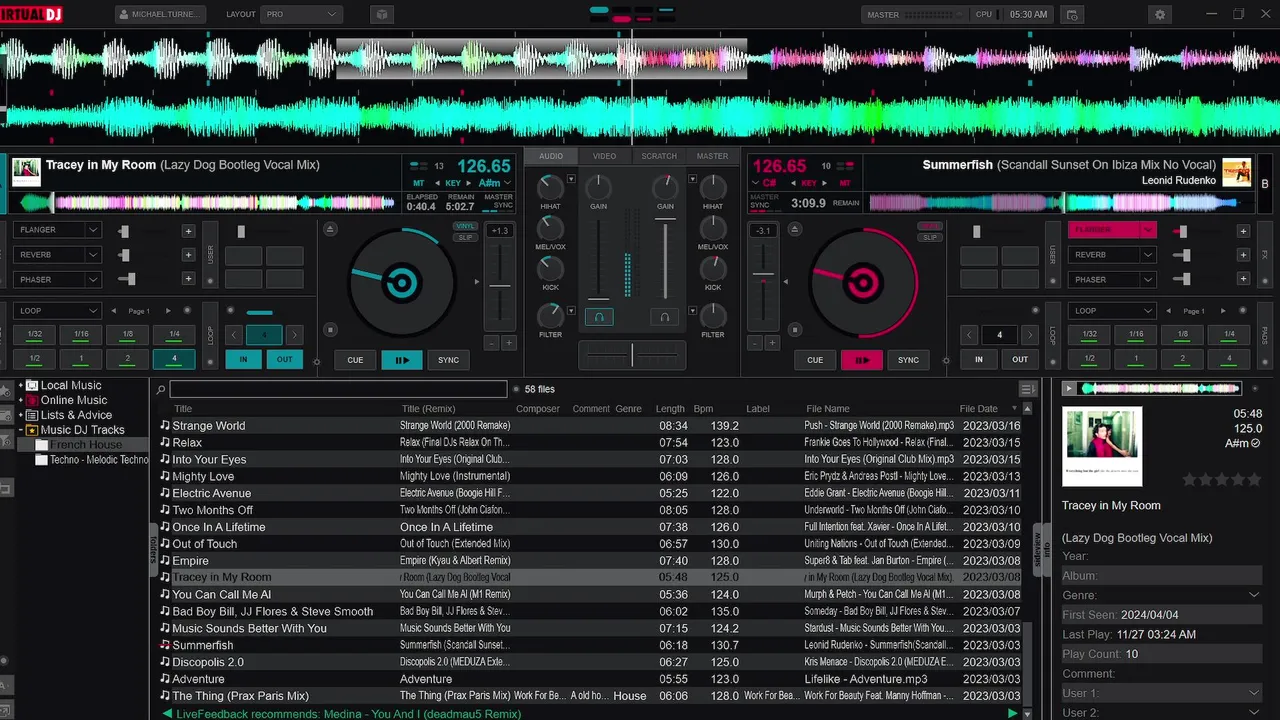This screenshot has width=1280, height=720.
Task: Expand the Genre dropdown in info panel
Action: point(1254,595)
